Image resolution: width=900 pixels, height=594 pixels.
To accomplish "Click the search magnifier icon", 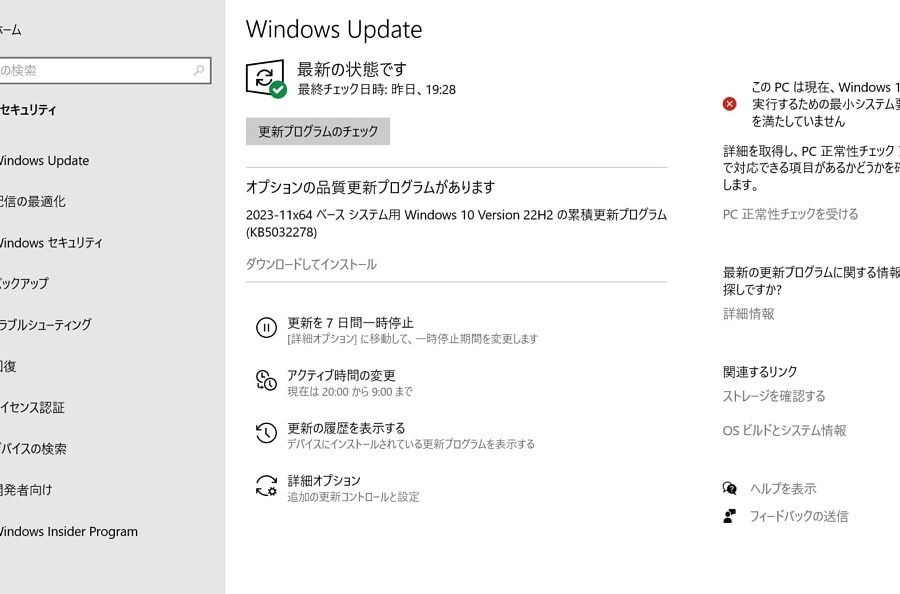I will tap(200, 71).
